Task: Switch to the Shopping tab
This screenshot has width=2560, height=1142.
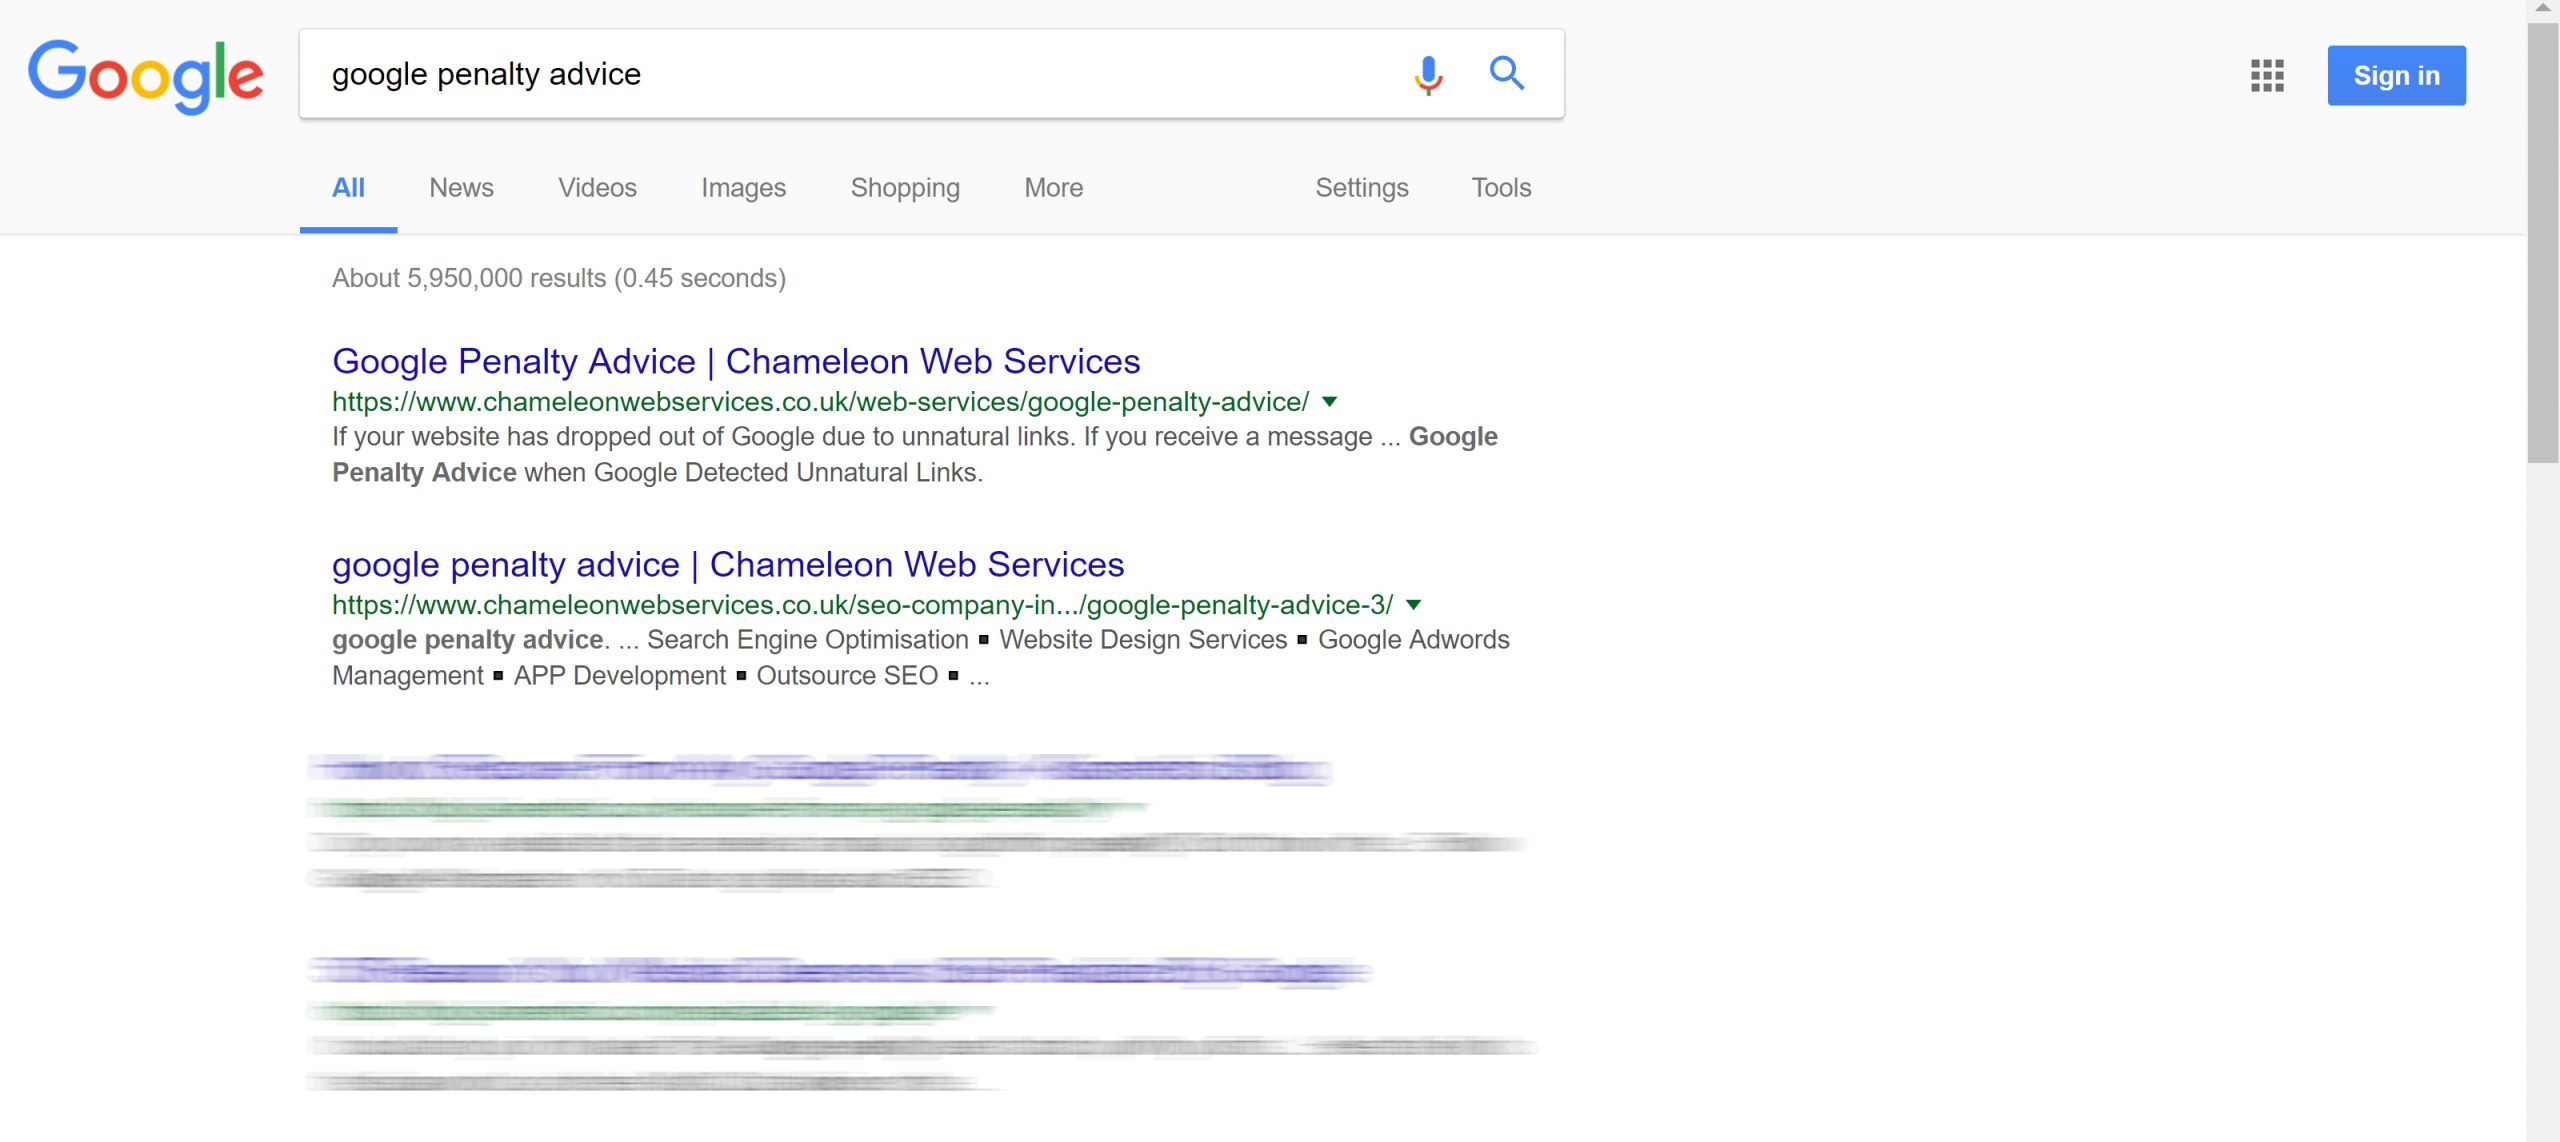Action: click(x=905, y=188)
